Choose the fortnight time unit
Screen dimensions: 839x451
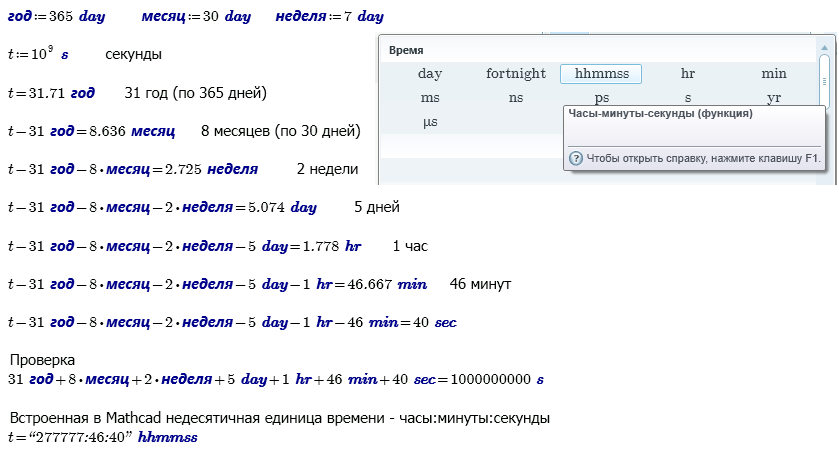pyautogui.click(x=516, y=73)
